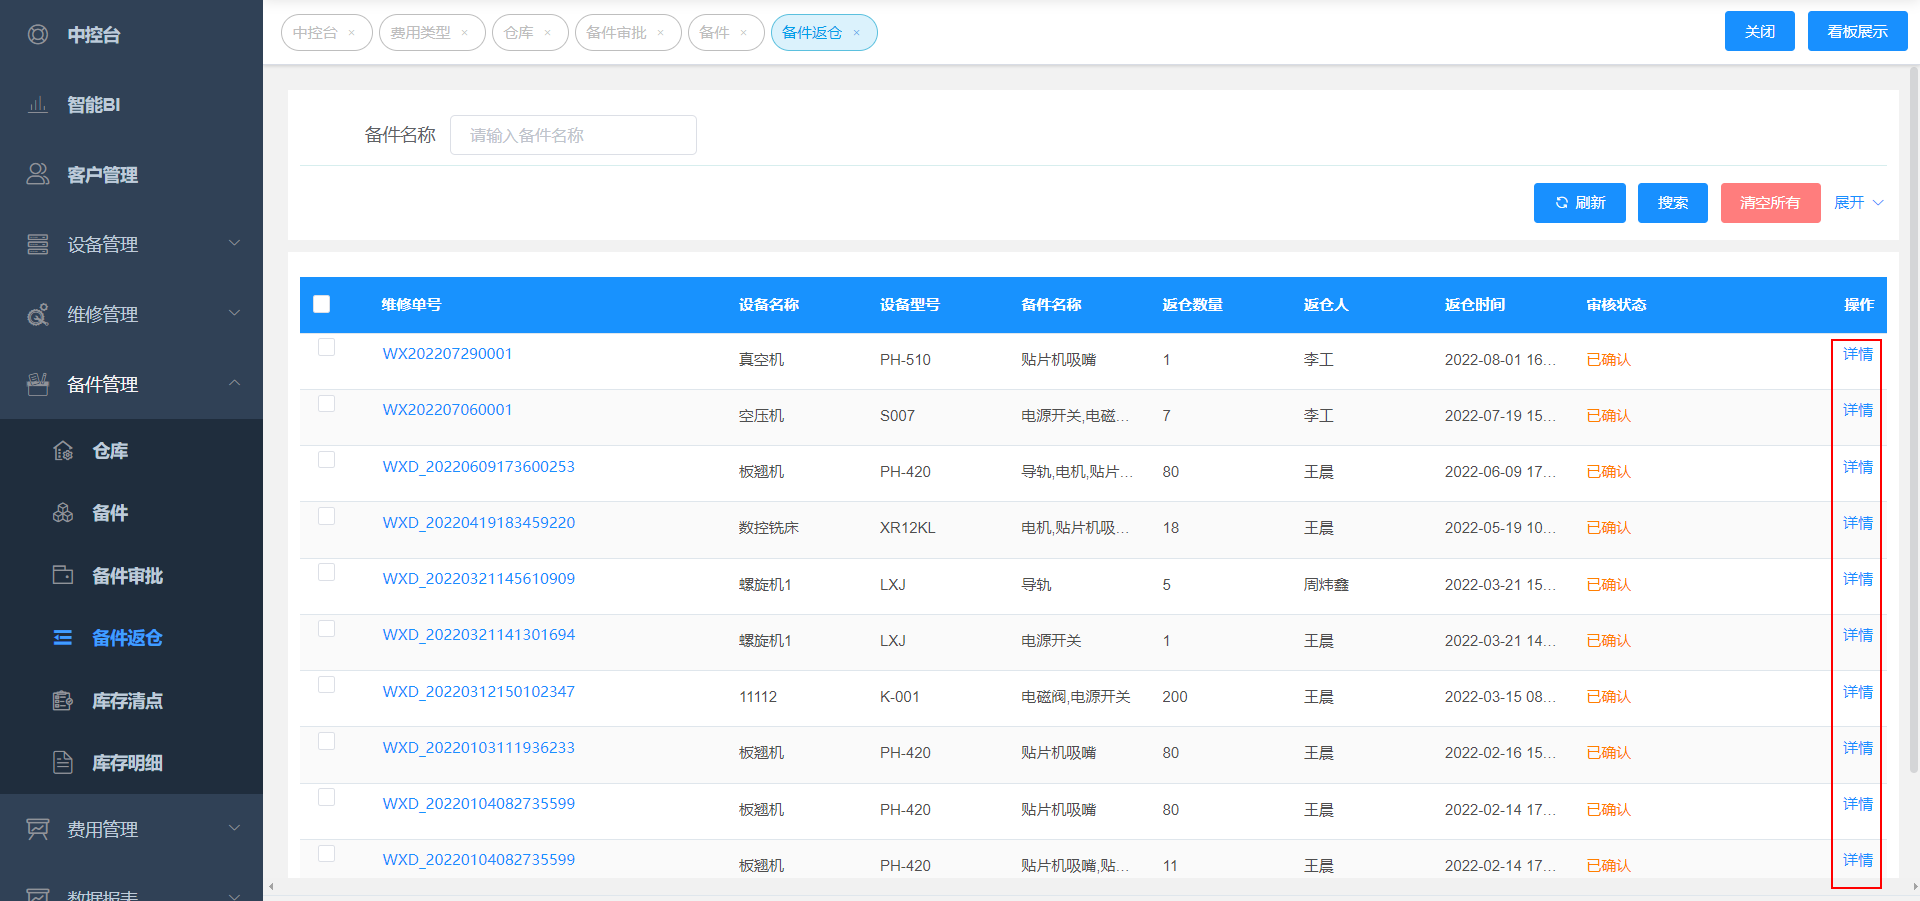1920x901 pixels.
Task: Check the row for WX202207290001
Action: pyautogui.click(x=326, y=348)
